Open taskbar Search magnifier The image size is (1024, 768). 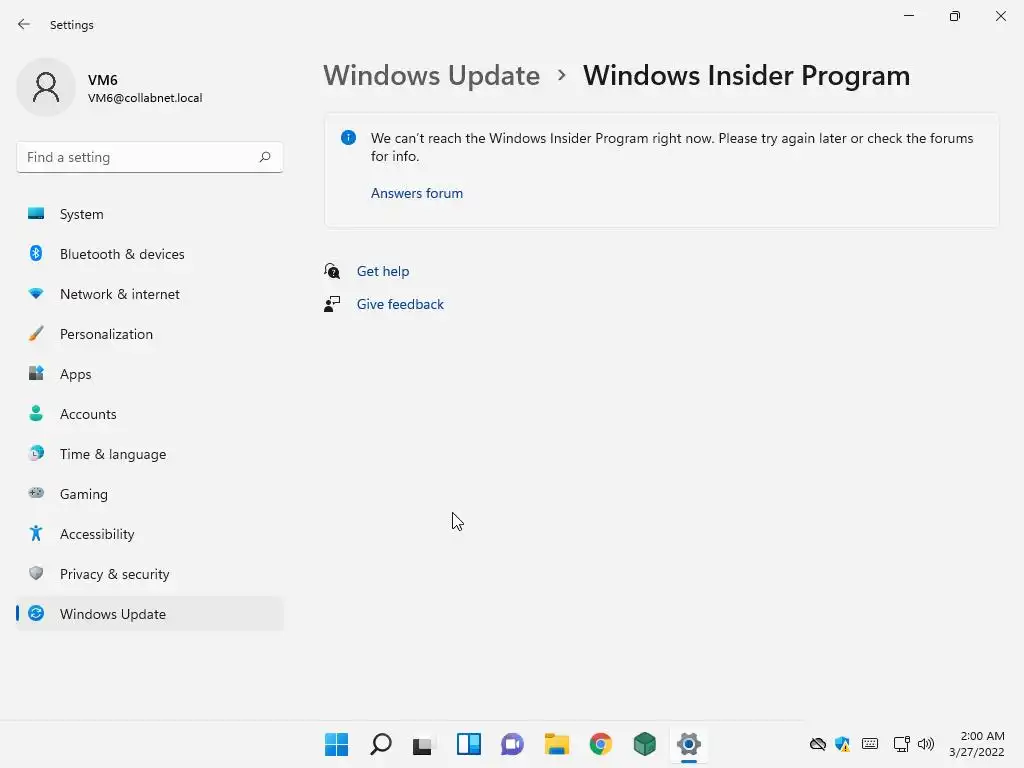pyautogui.click(x=381, y=744)
